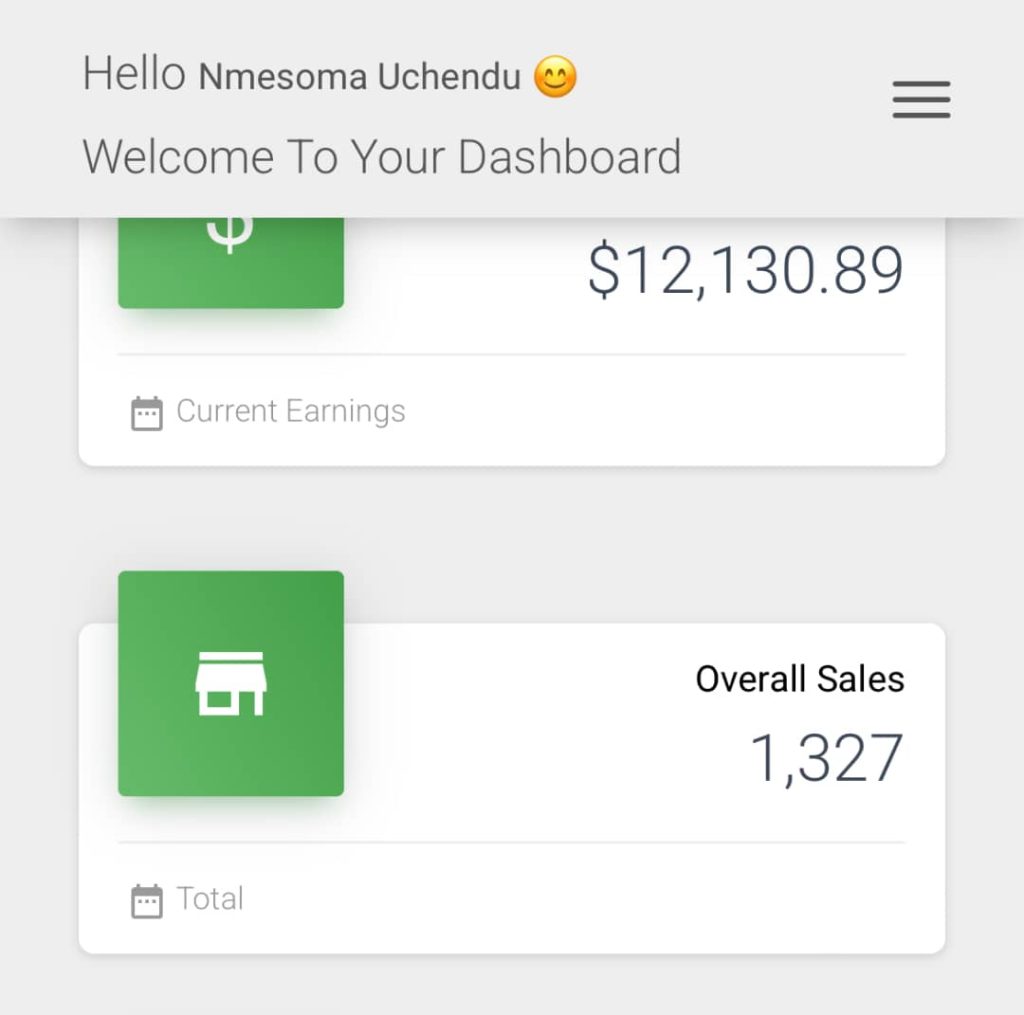Click the divider line in the Overall Sales card
The image size is (1024, 1015).
pyautogui.click(x=511, y=842)
